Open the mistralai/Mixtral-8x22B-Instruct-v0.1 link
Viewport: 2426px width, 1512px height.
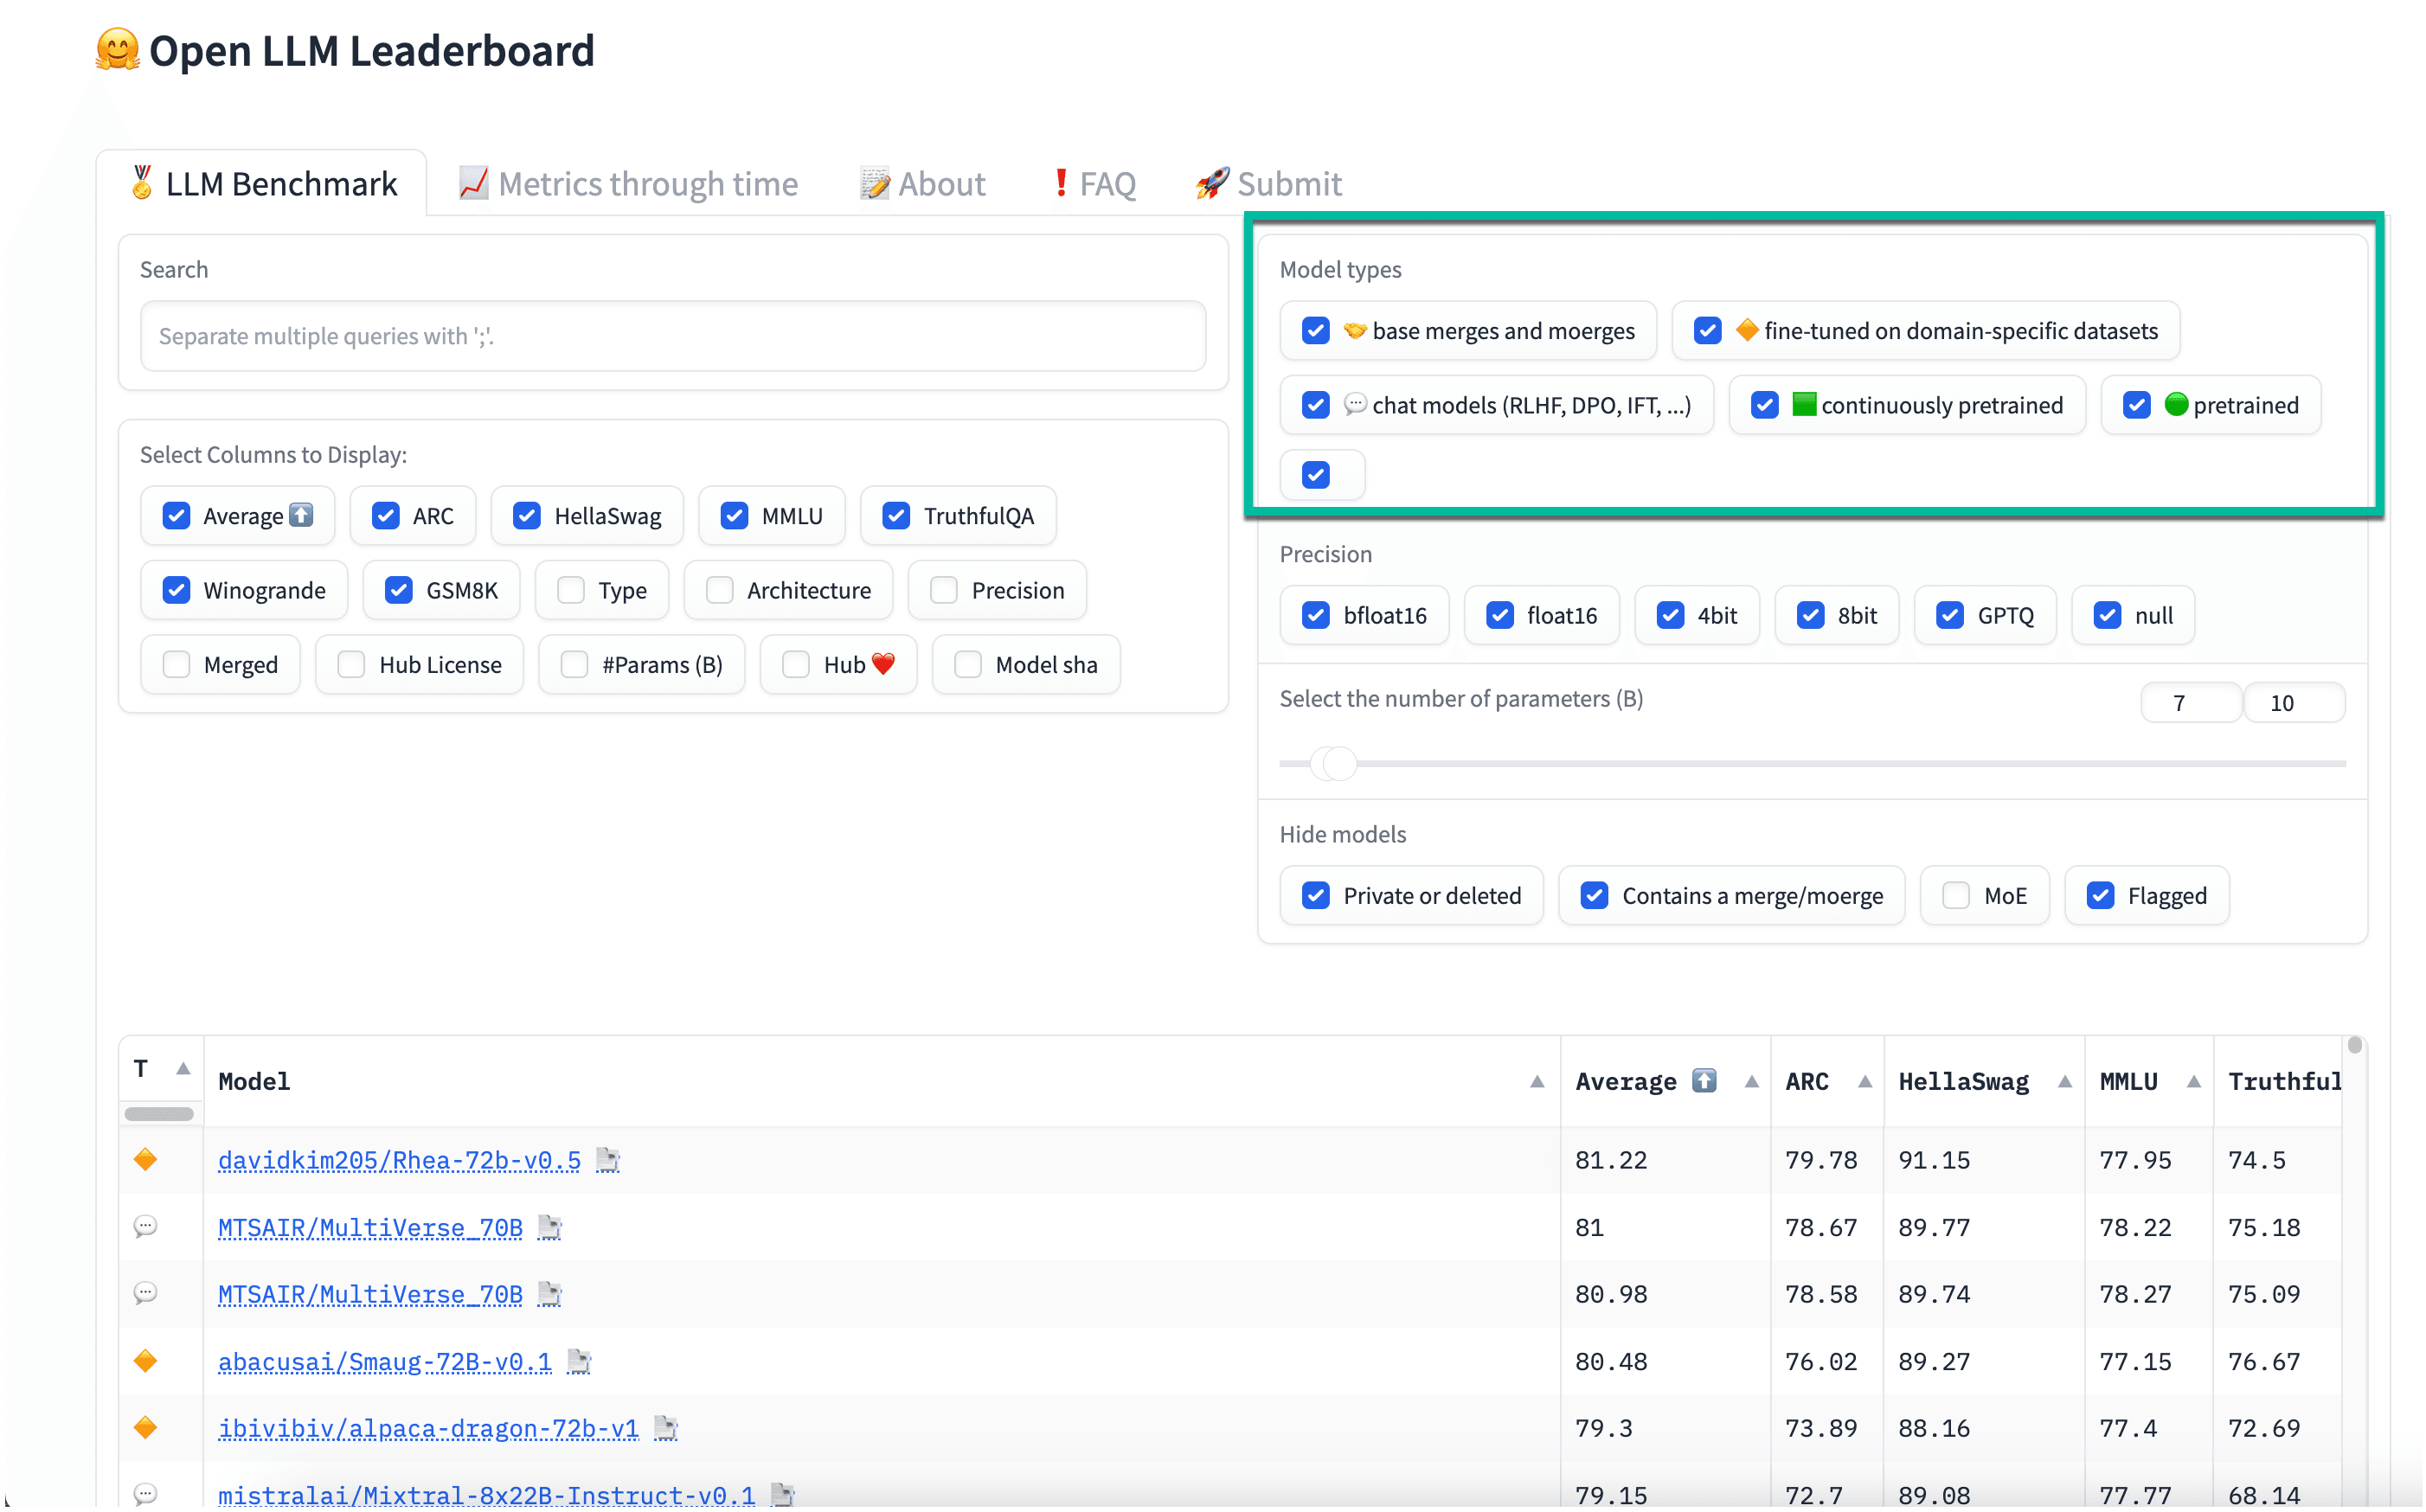click(x=485, y=1494)
